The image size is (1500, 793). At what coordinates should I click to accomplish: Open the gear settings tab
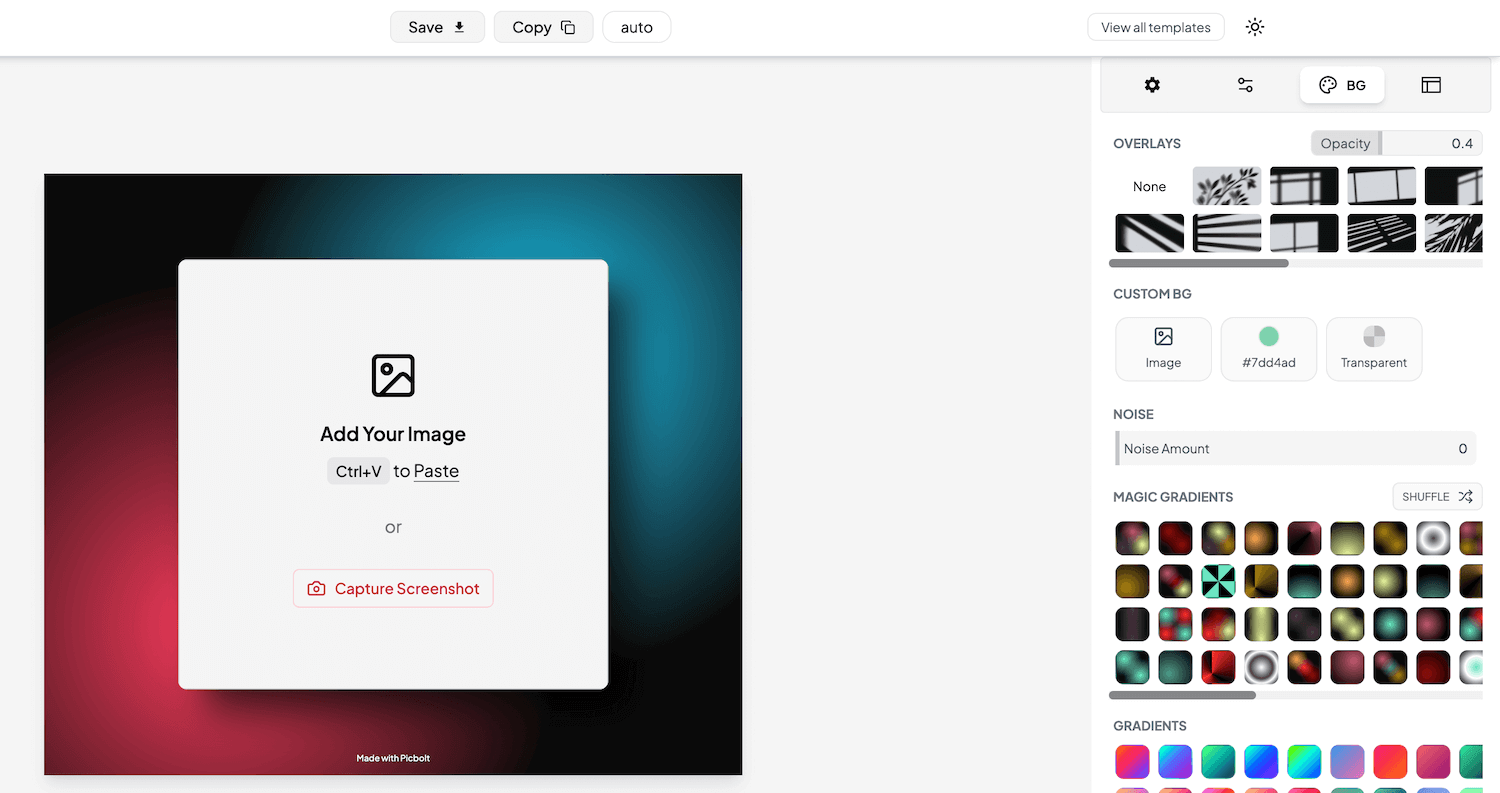[x=1152, y=85]
